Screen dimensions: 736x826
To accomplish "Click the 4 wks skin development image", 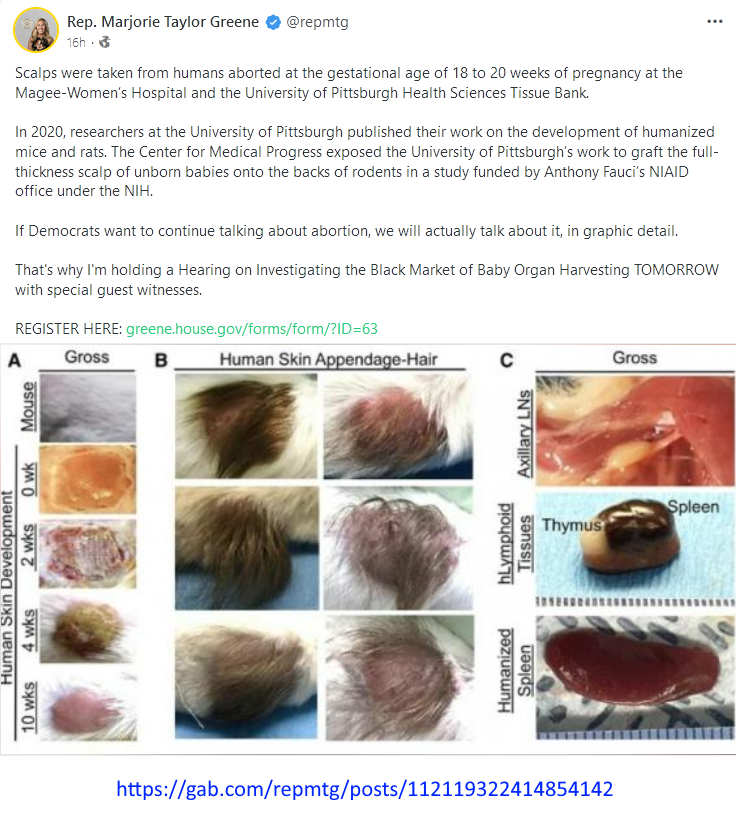I will point(87,628).
